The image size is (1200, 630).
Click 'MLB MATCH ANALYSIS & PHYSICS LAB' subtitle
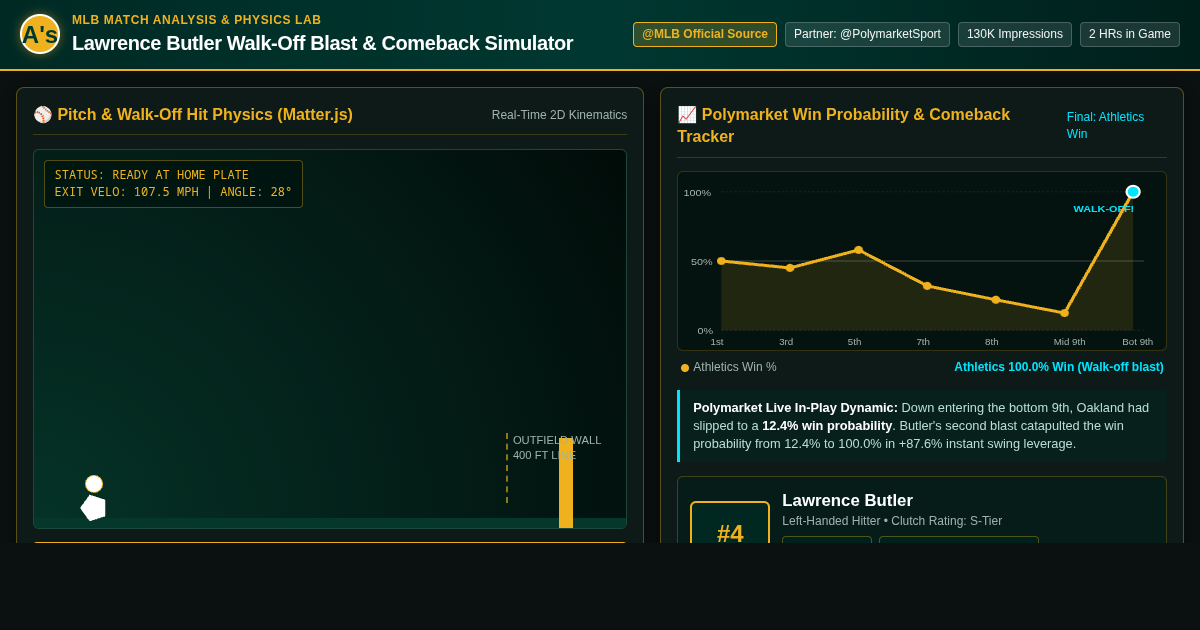point(197,20)
